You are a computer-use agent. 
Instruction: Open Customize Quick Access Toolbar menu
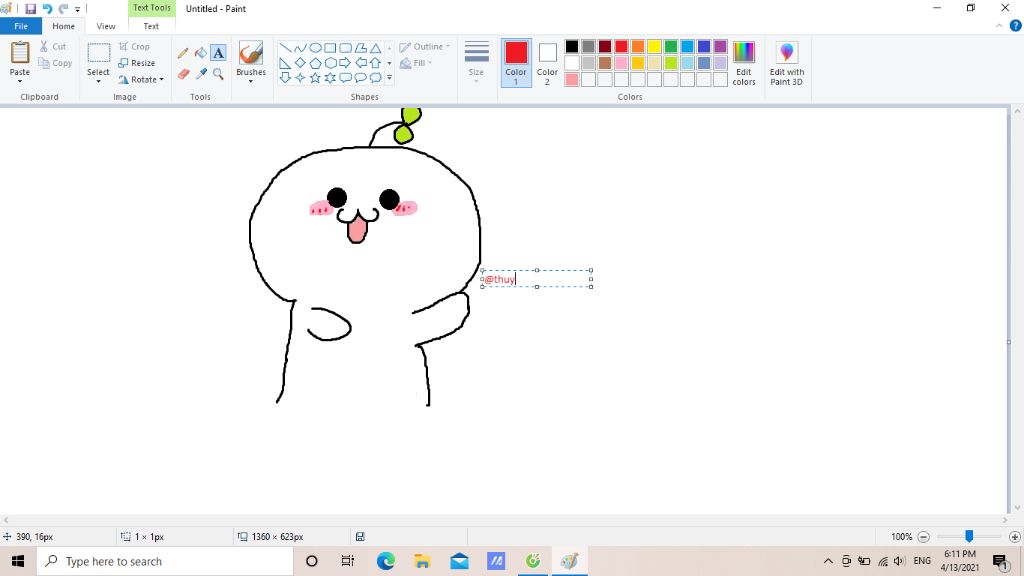click(x=77, y=9)
